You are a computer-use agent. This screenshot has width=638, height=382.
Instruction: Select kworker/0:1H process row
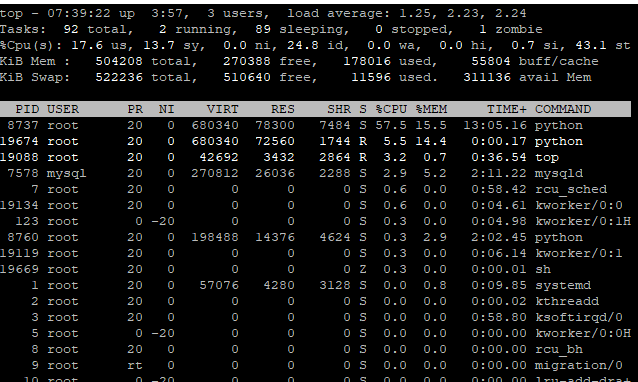(x=315, y=221)
